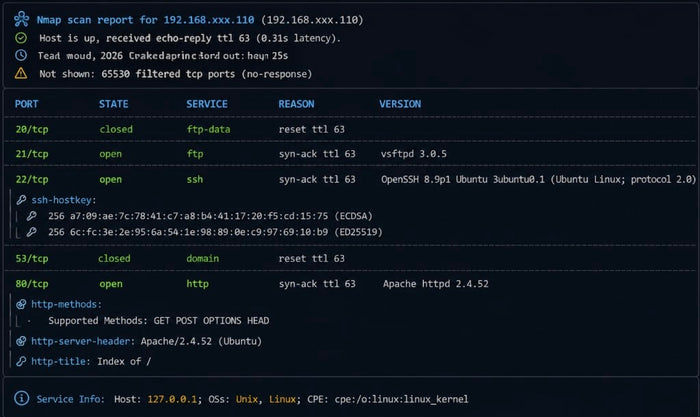Click the http-title label

60,361
